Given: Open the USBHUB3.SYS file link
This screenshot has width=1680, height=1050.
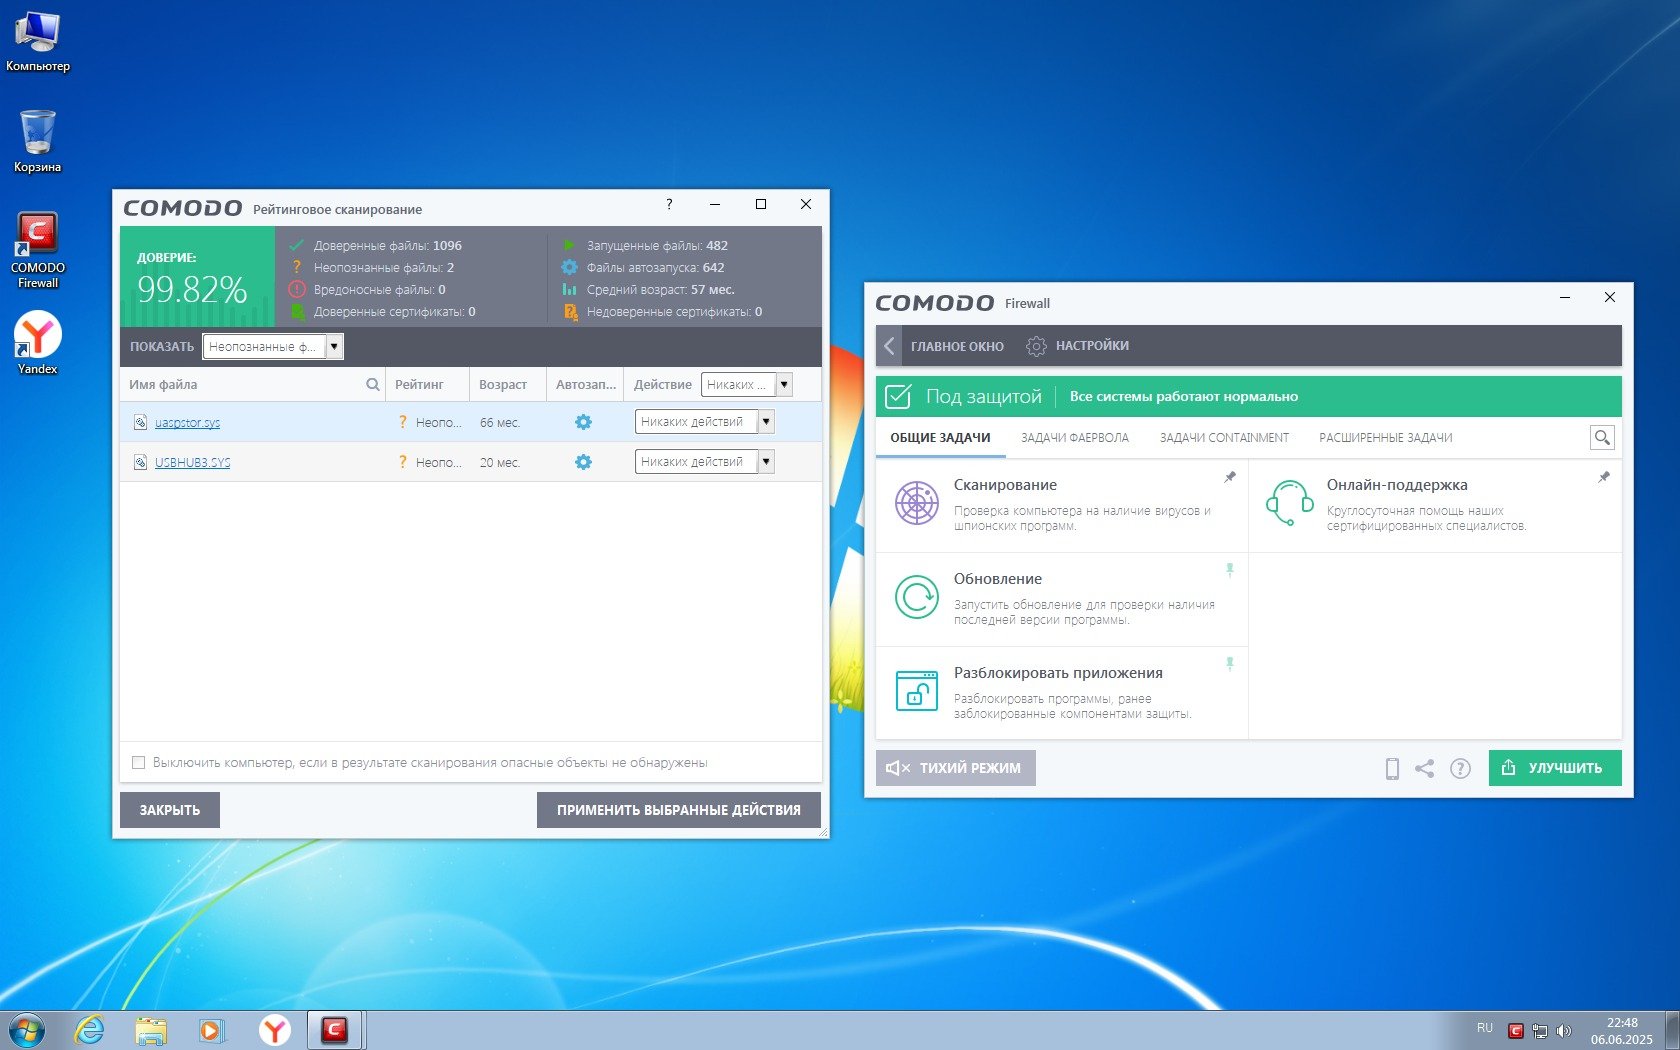Looking at the screenshot, I should point(192,462).
